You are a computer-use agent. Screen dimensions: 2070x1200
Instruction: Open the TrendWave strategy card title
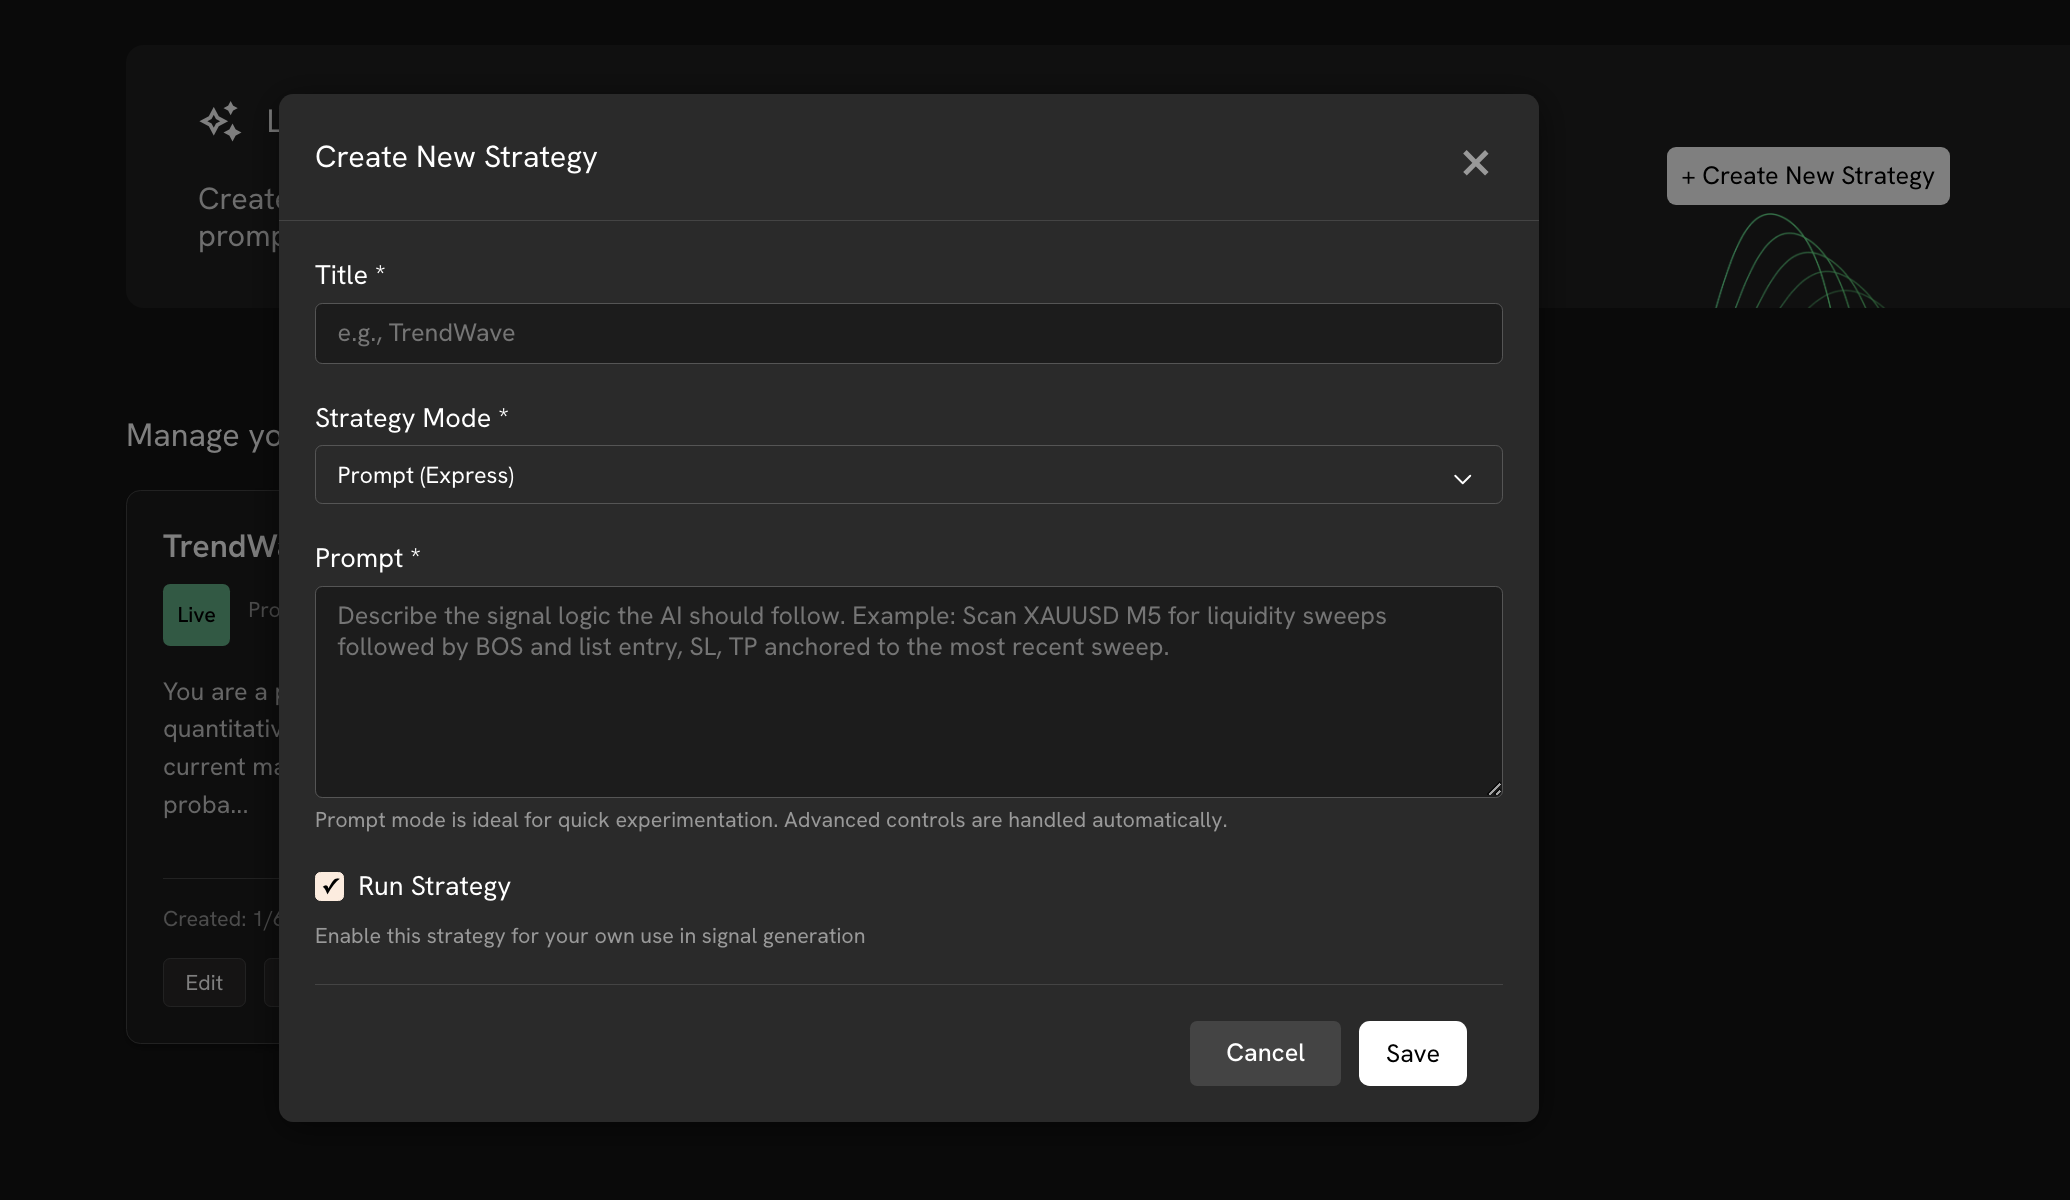(220, 546)
